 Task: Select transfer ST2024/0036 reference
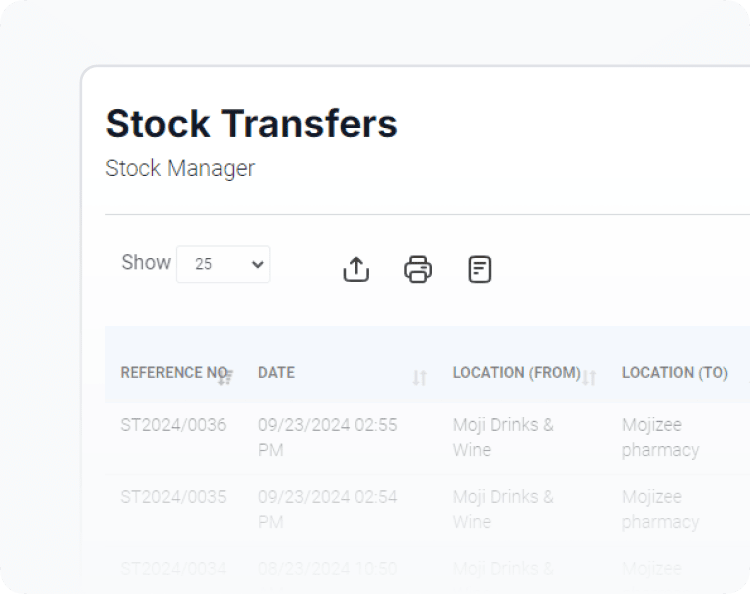[173, 425]
